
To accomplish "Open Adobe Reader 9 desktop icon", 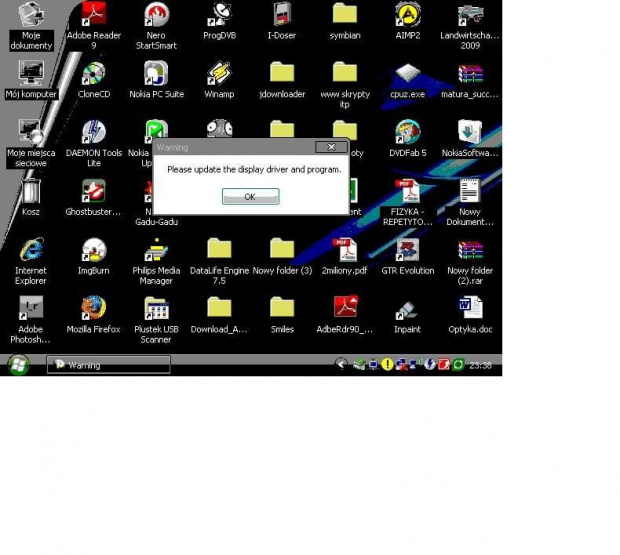I will [x=94, y=16].
